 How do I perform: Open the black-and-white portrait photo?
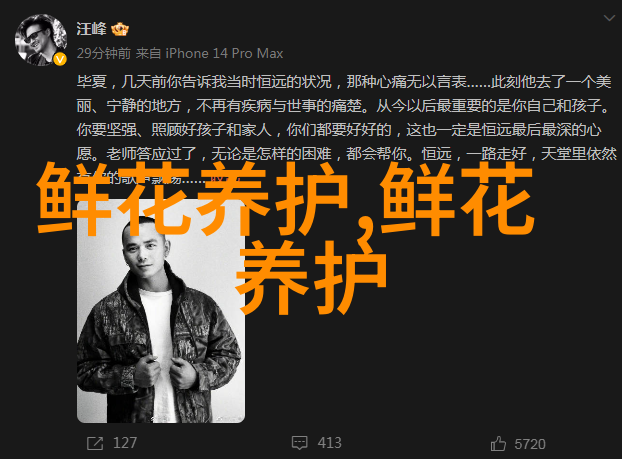(x=161, y=309)
